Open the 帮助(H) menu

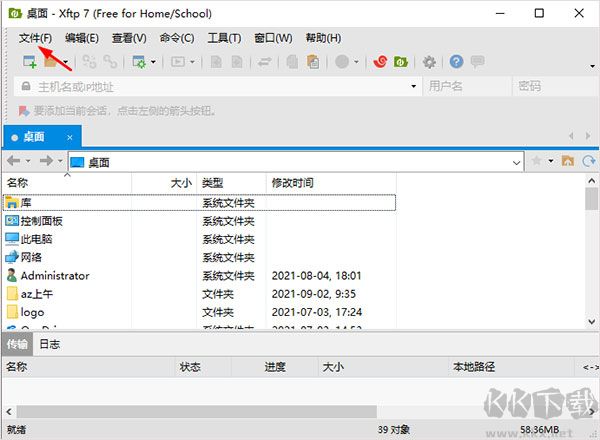click(323, 38)
